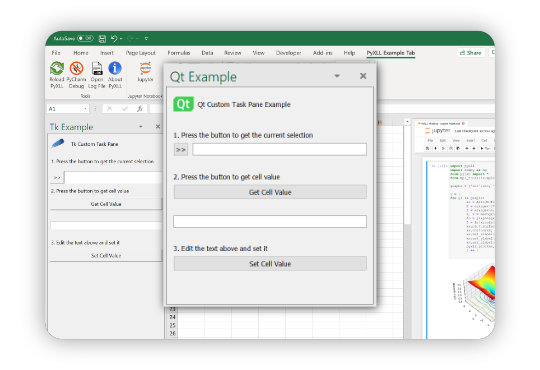540x370 pixels.
Task: Open the File menu tab
Action: pos(56,53)
